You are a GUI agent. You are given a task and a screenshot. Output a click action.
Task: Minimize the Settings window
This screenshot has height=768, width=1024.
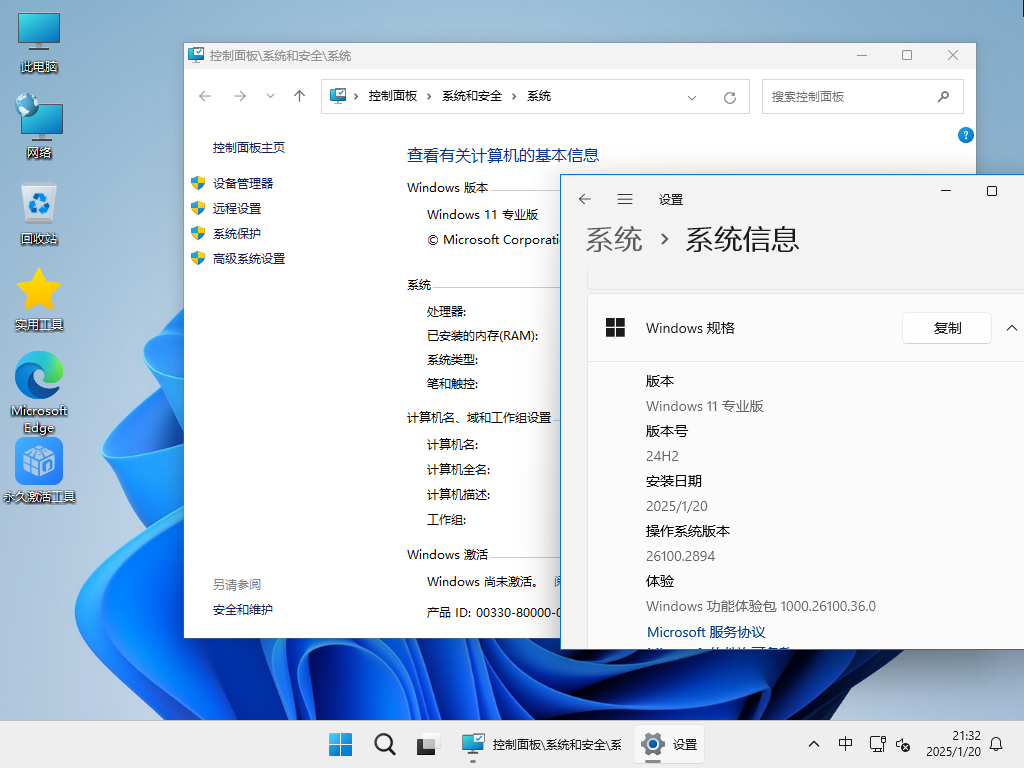pyautogui.click(x=946, y=191)
